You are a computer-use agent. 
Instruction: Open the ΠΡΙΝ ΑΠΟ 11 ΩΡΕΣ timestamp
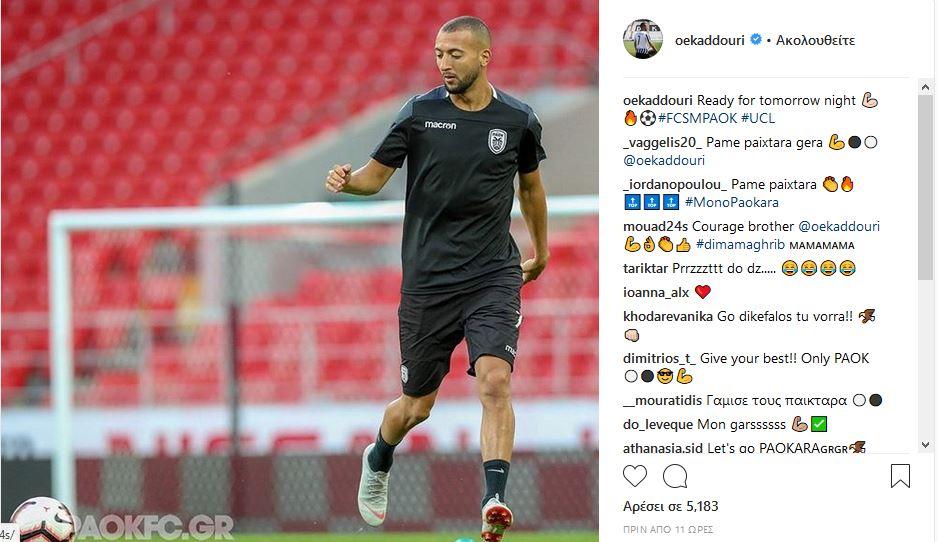click(668, 529)
